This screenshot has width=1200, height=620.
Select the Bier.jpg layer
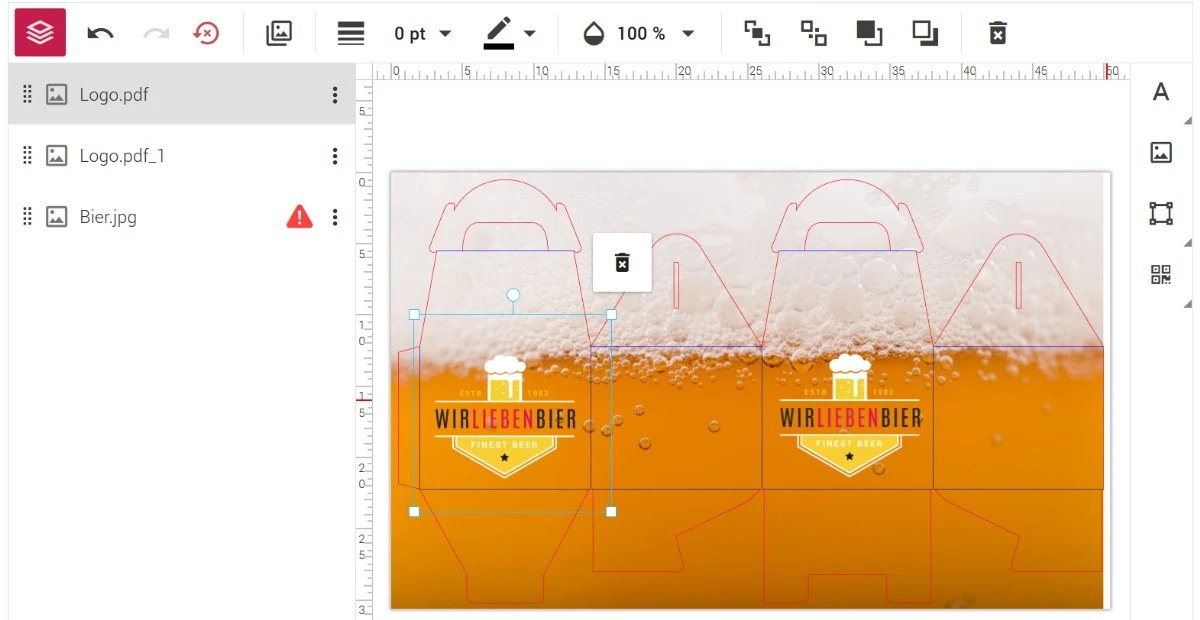pyautogui.click(x=182, y=217)
